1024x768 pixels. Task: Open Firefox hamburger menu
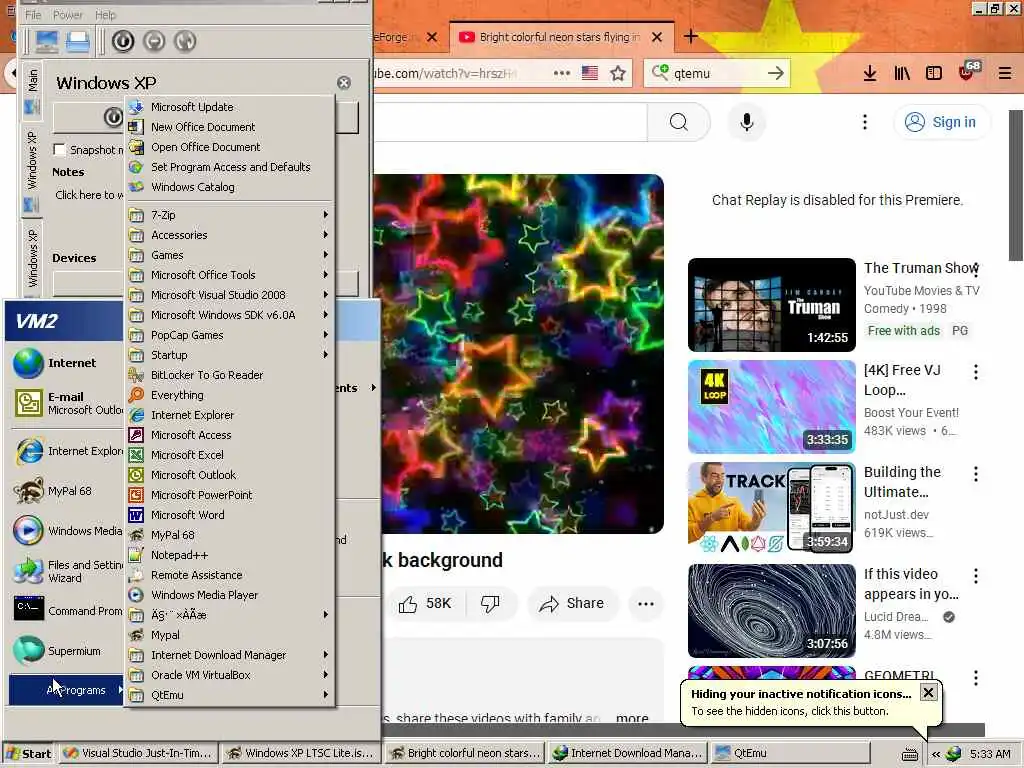tap(1004, 73)
